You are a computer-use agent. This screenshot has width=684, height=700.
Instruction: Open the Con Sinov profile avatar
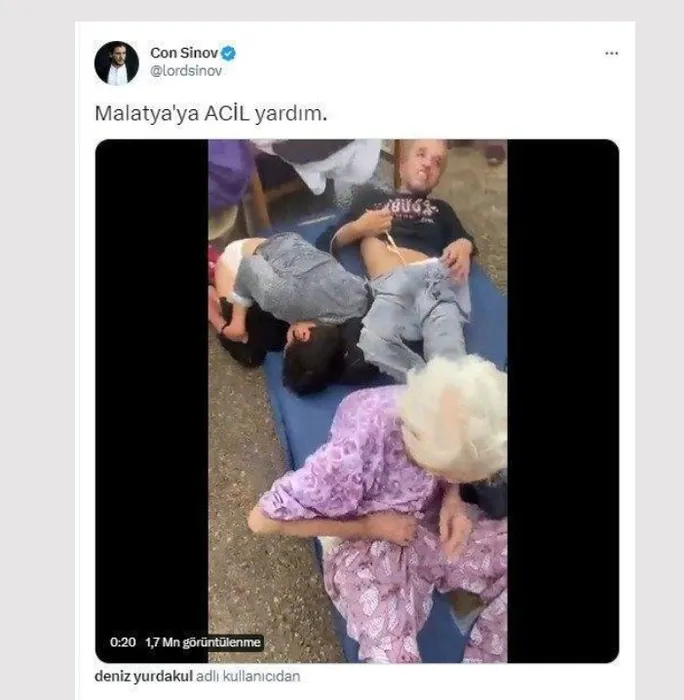[x=117, y=63]
